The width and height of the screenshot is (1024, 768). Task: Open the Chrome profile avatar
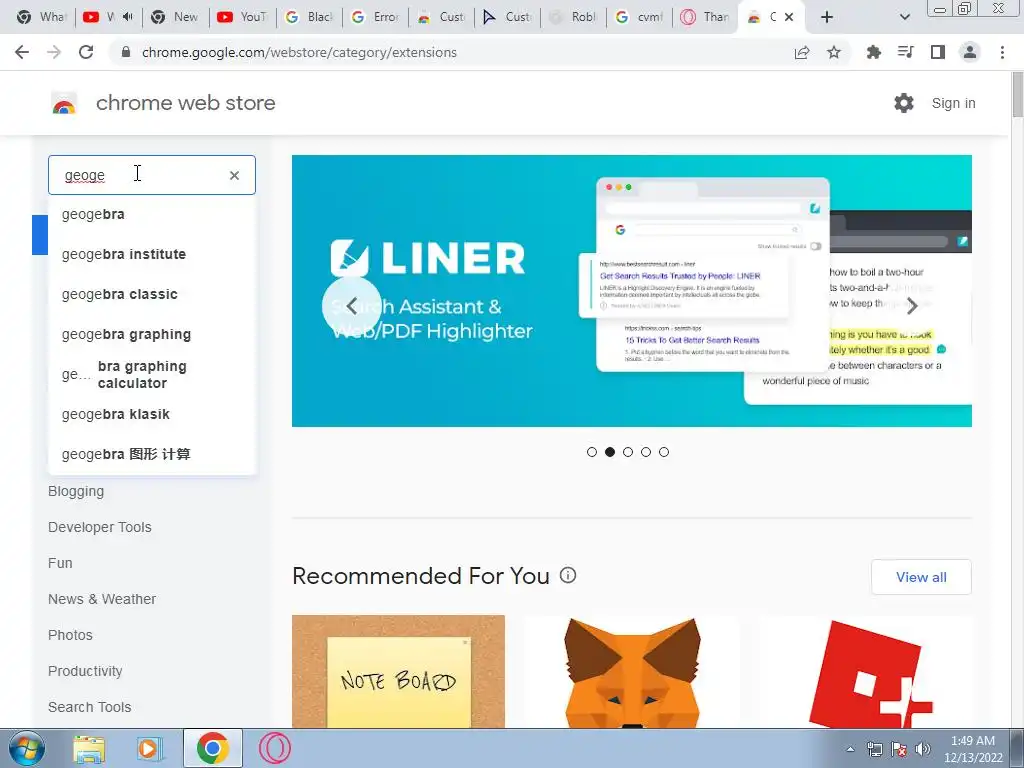(x=970, y=52)
